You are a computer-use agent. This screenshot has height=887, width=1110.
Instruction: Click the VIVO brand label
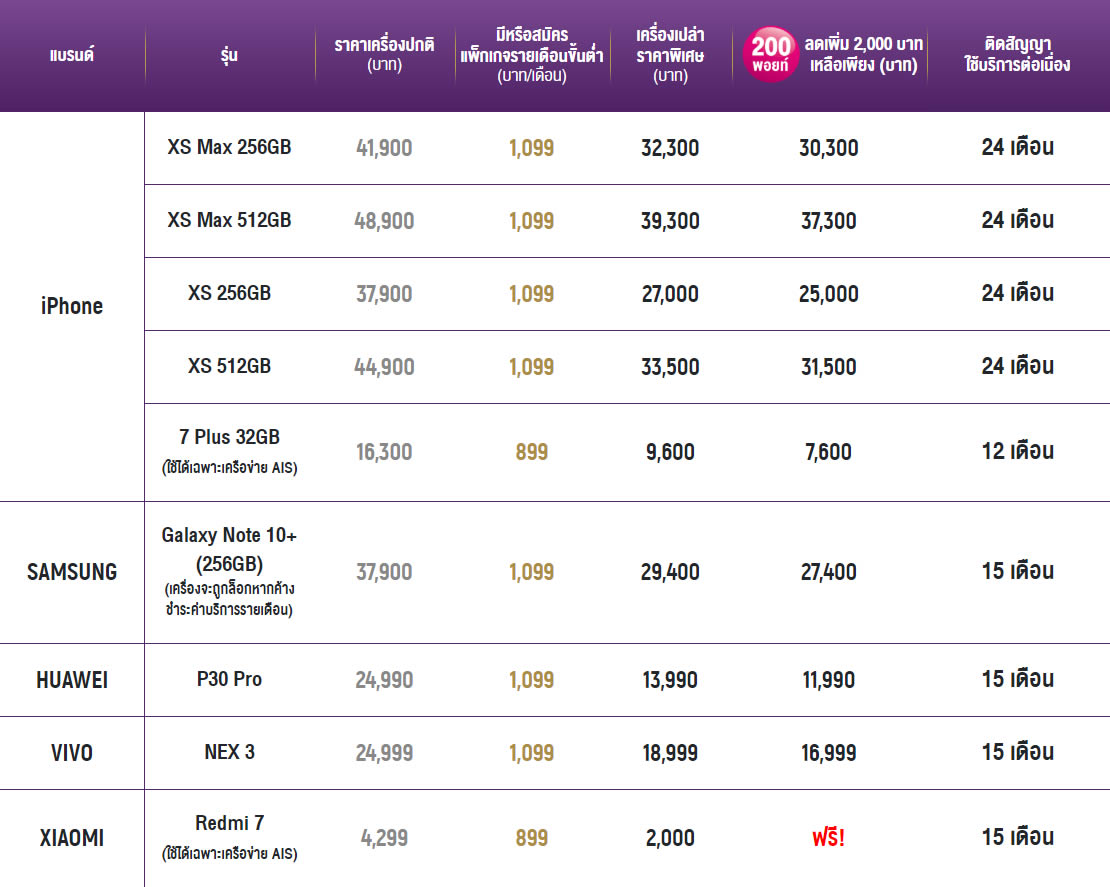tap(72, 753)
